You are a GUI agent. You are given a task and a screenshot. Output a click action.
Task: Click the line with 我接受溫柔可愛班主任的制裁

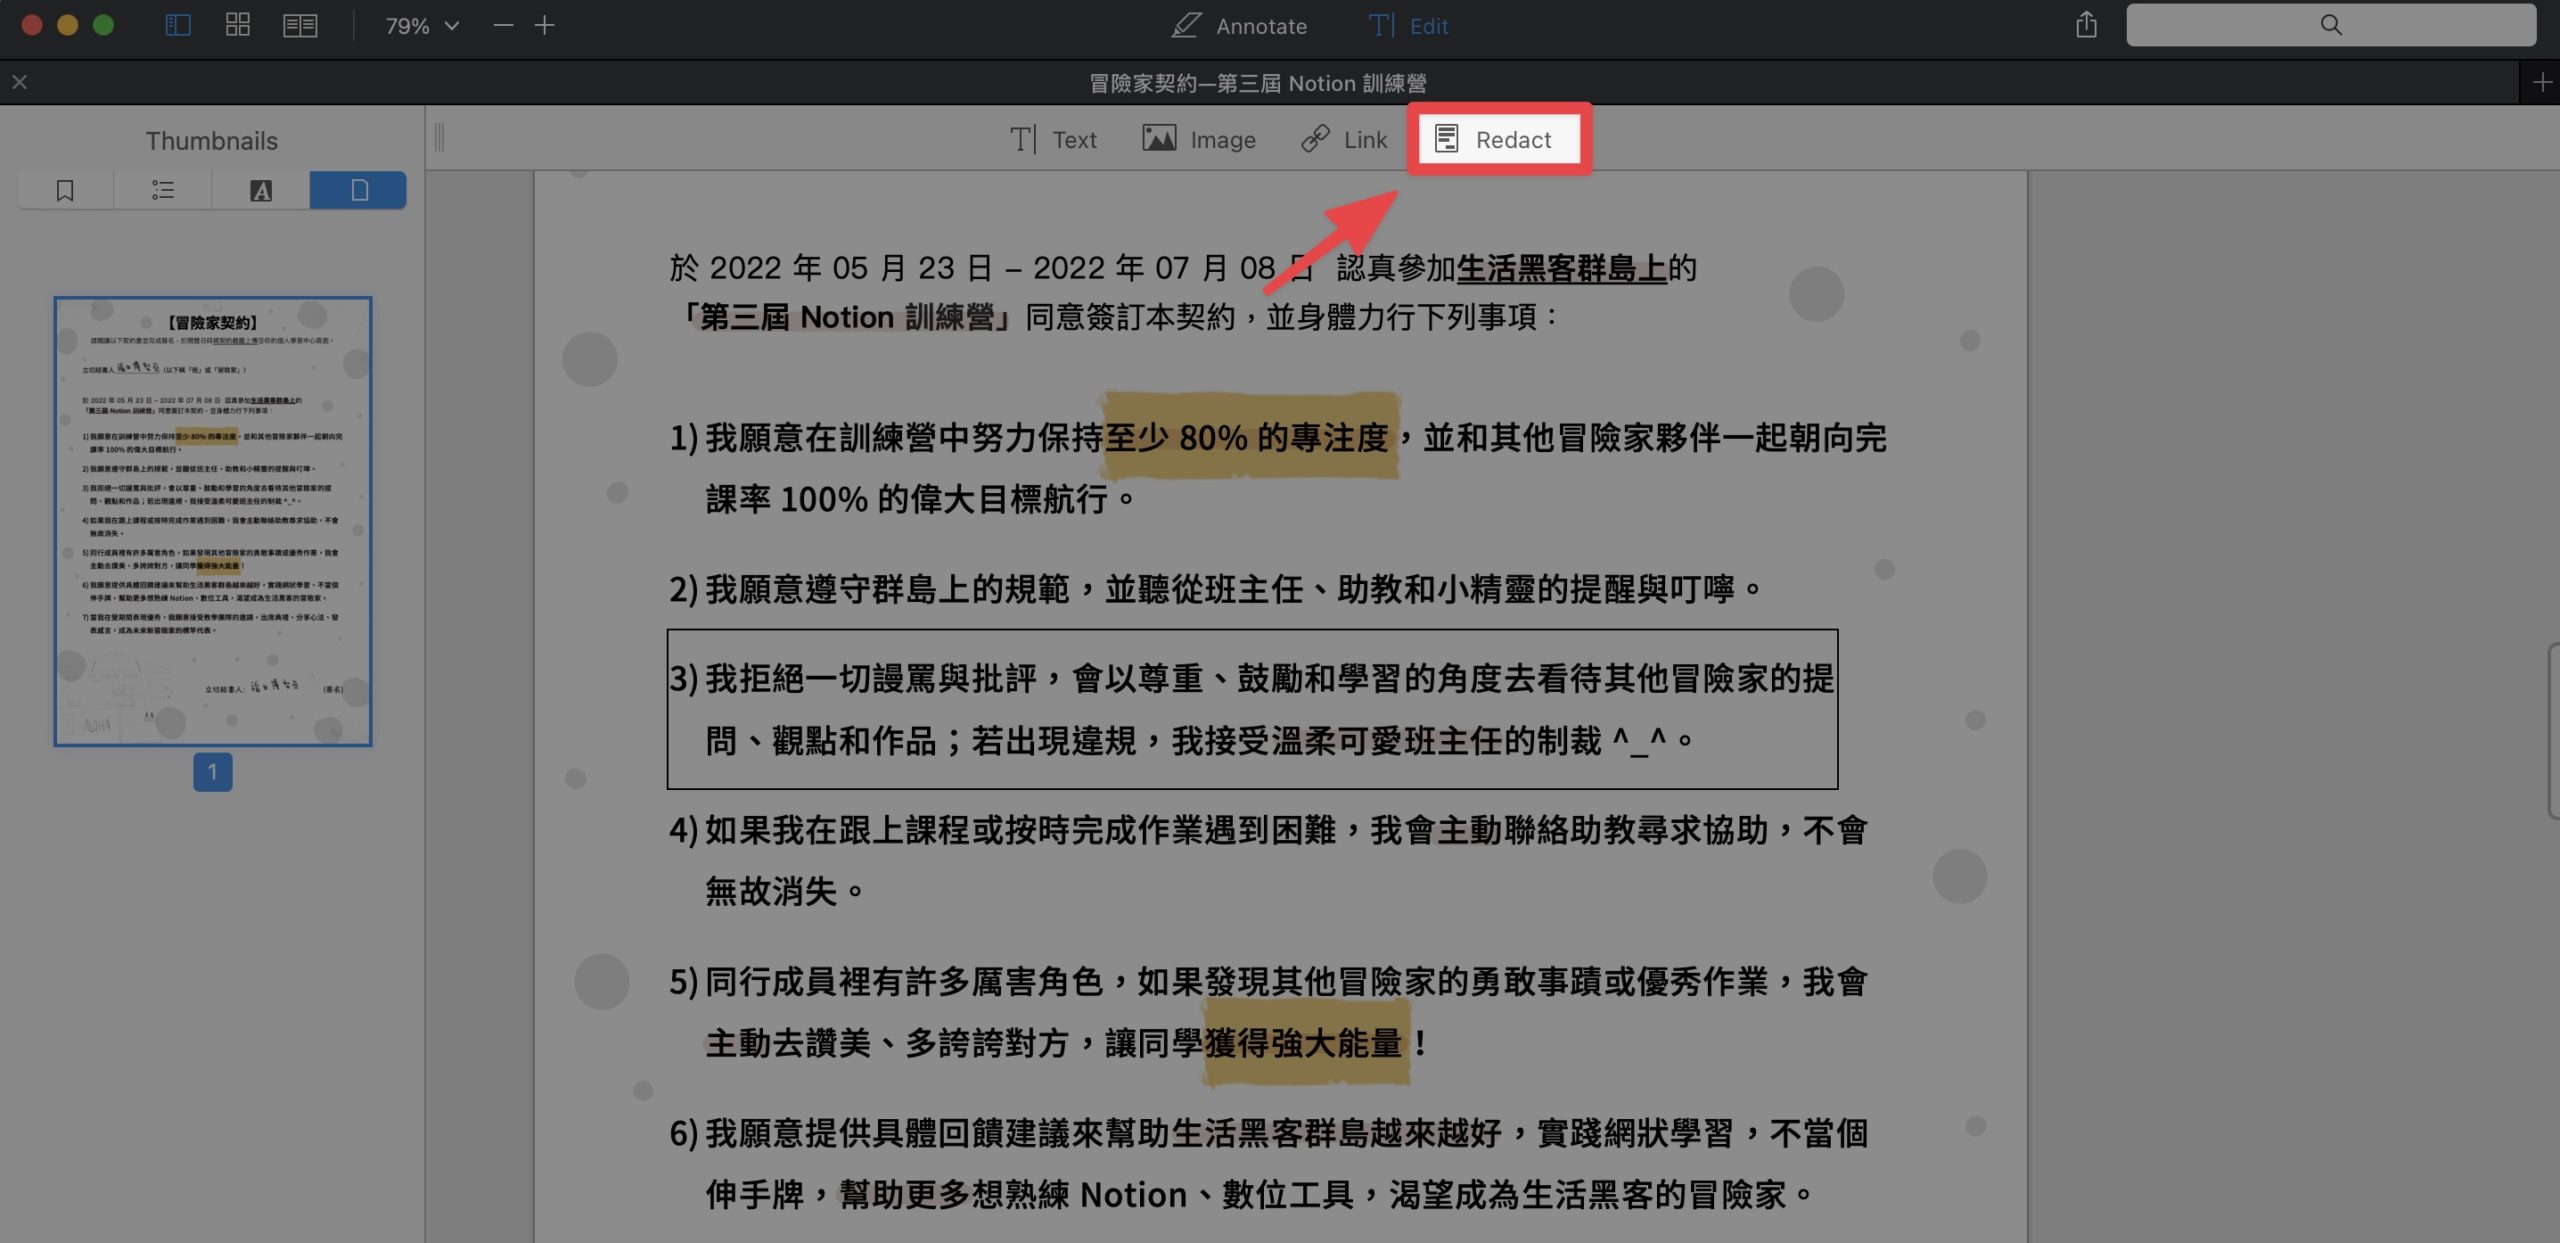1200,741
